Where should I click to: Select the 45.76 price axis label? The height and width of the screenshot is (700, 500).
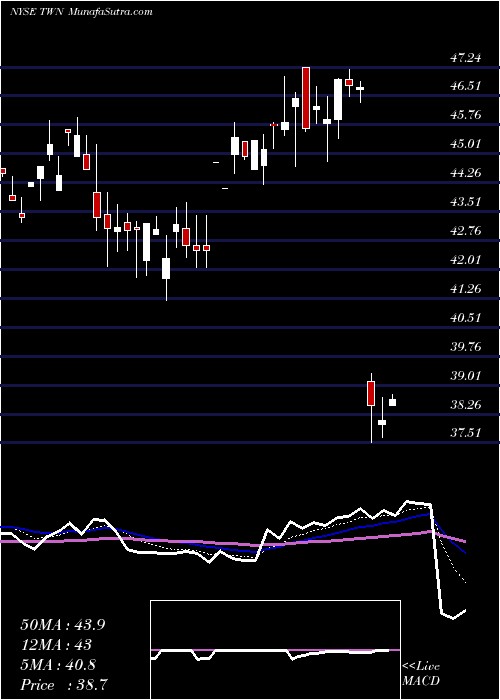466,115
